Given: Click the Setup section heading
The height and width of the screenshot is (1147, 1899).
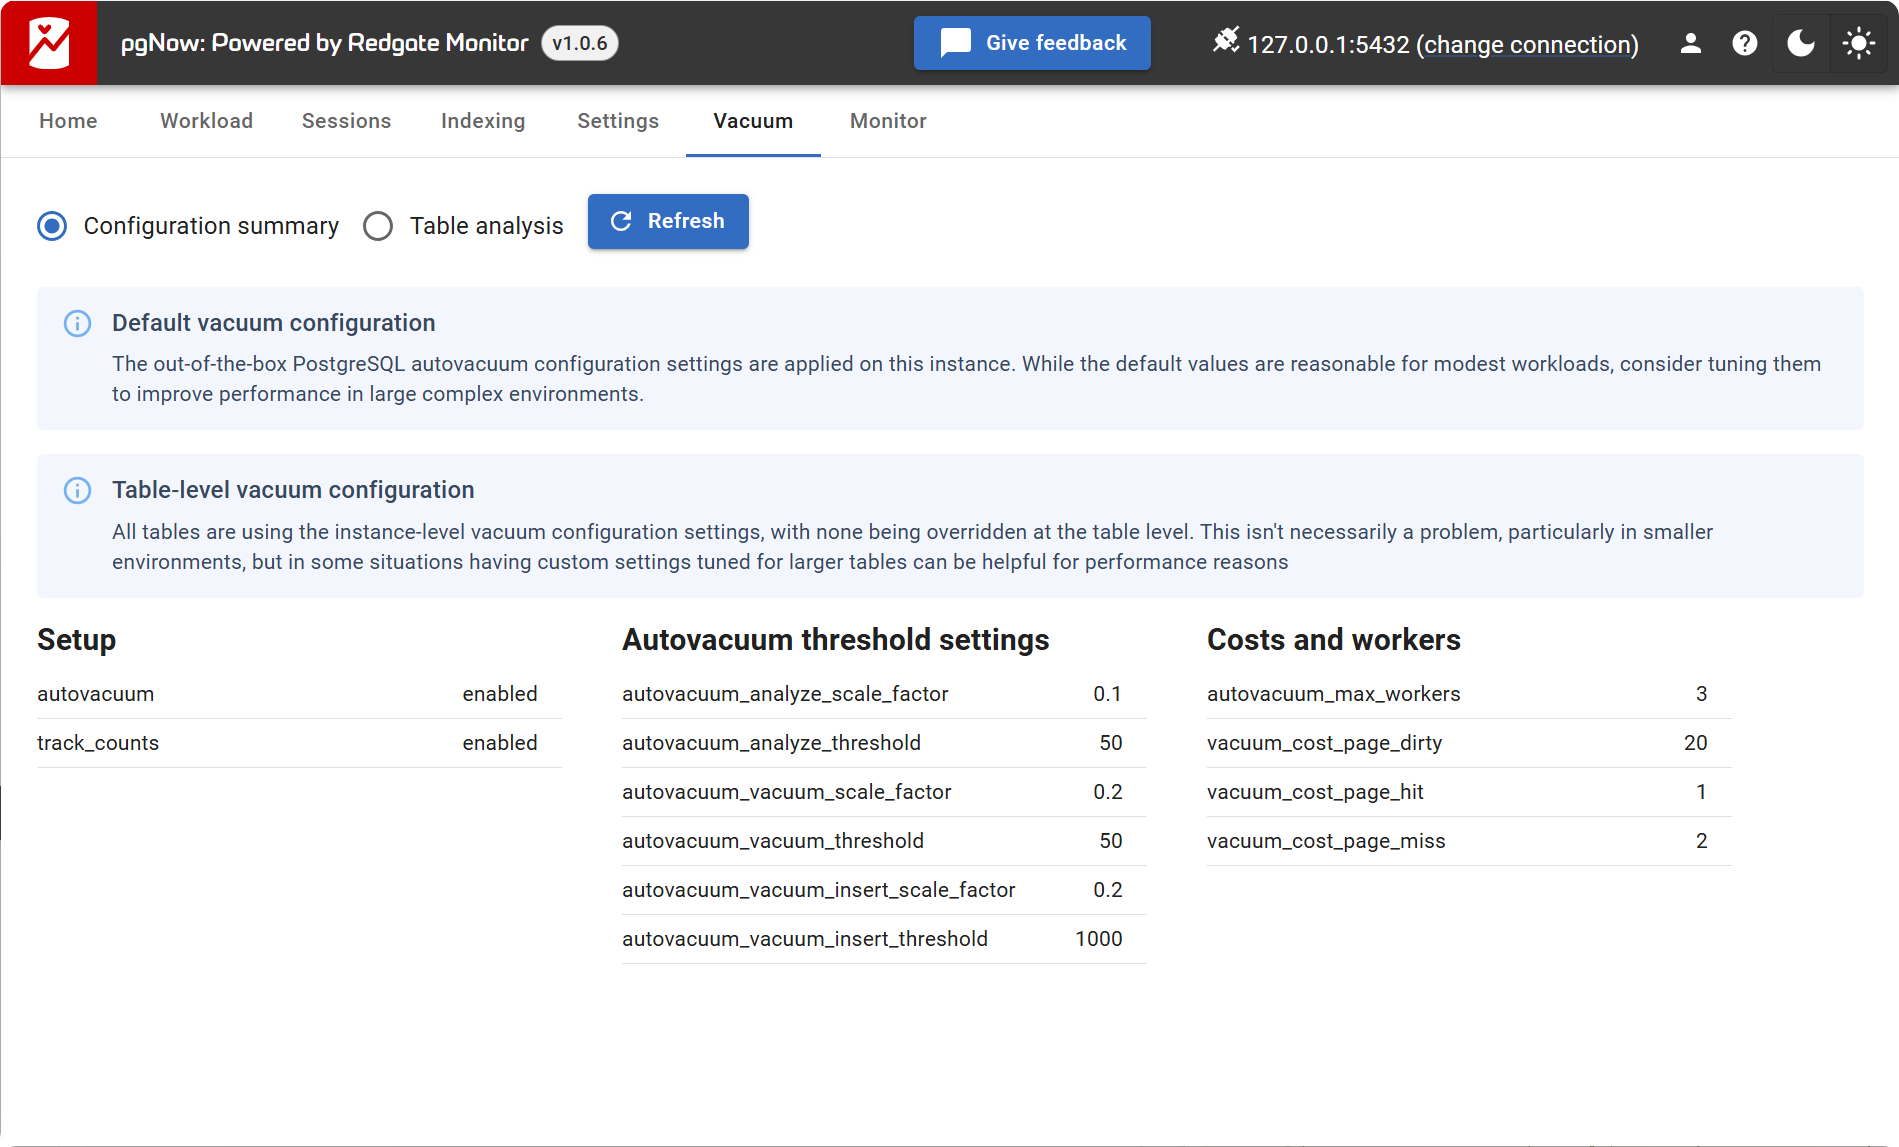Looking at the screenshot, I should pos(77,640).
